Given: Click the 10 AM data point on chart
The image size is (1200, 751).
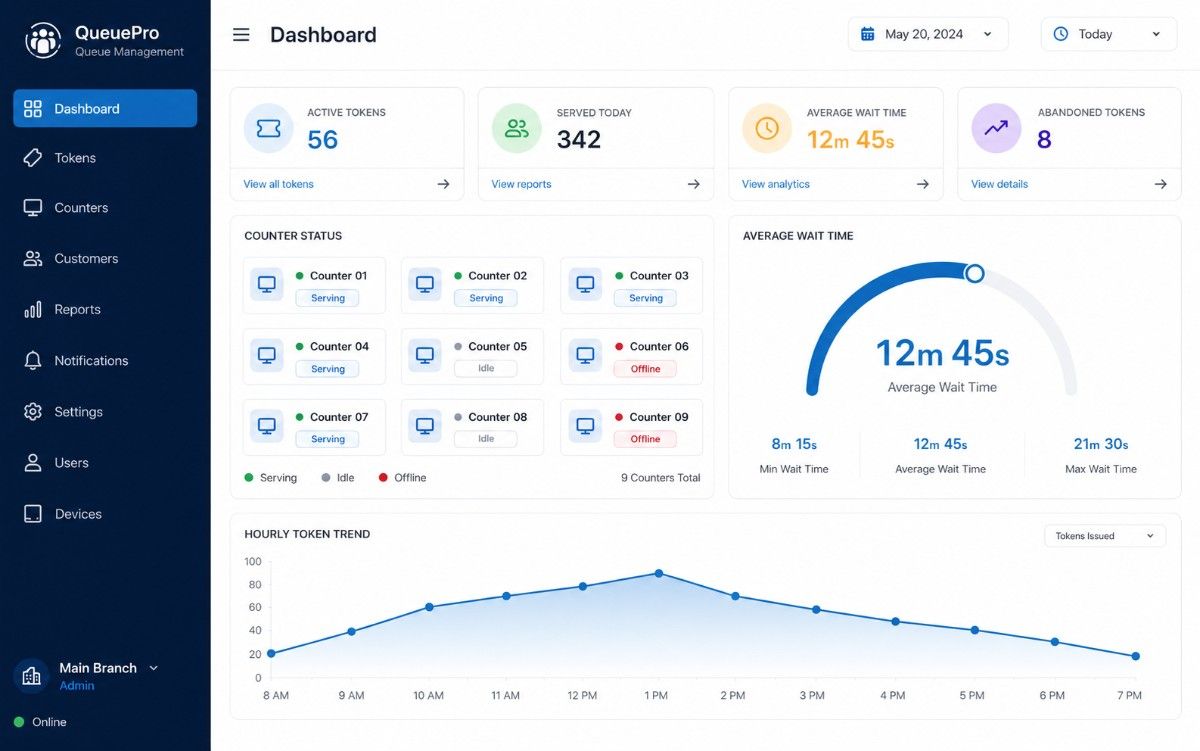Looking at the screenshot, I should tap(429, 607).
